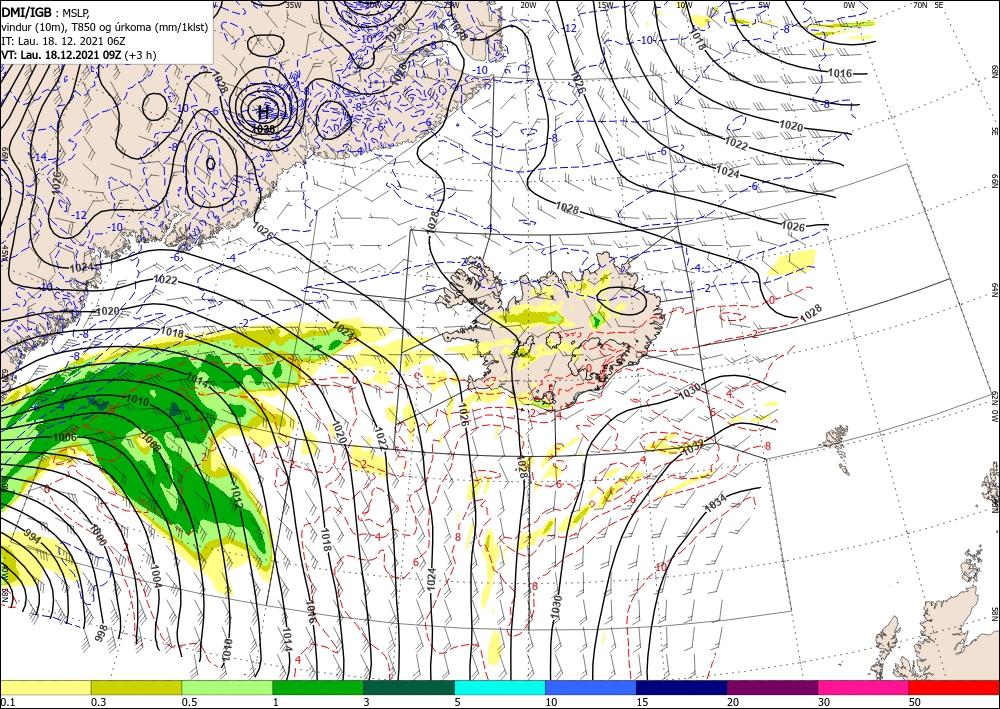
Task: Click the 1012 isobar label
Action: point(235,497)
